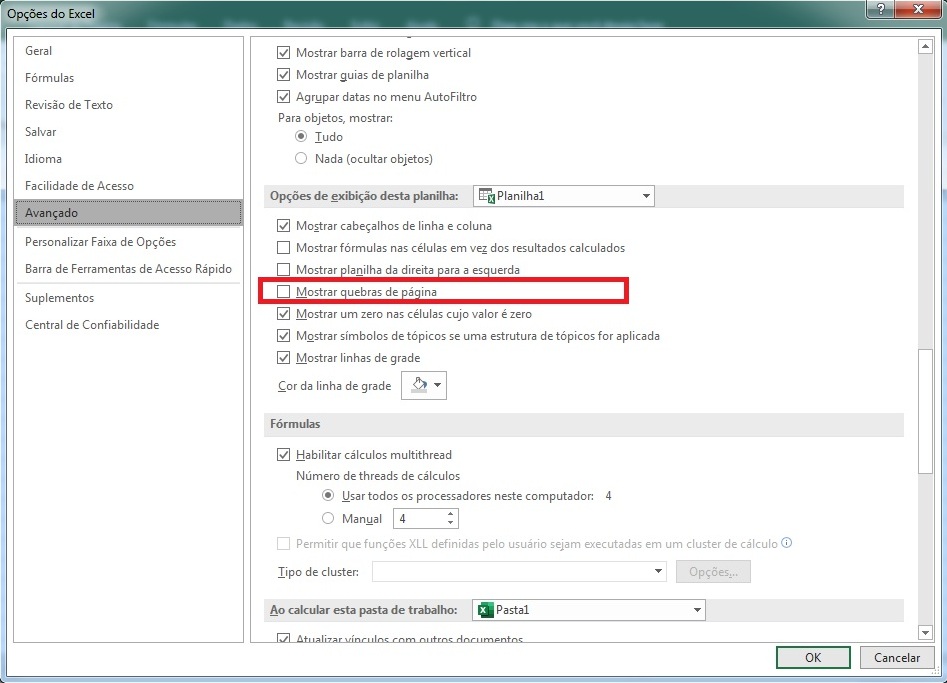Toggle Mostrar um zero nas células

pos(283,313)
